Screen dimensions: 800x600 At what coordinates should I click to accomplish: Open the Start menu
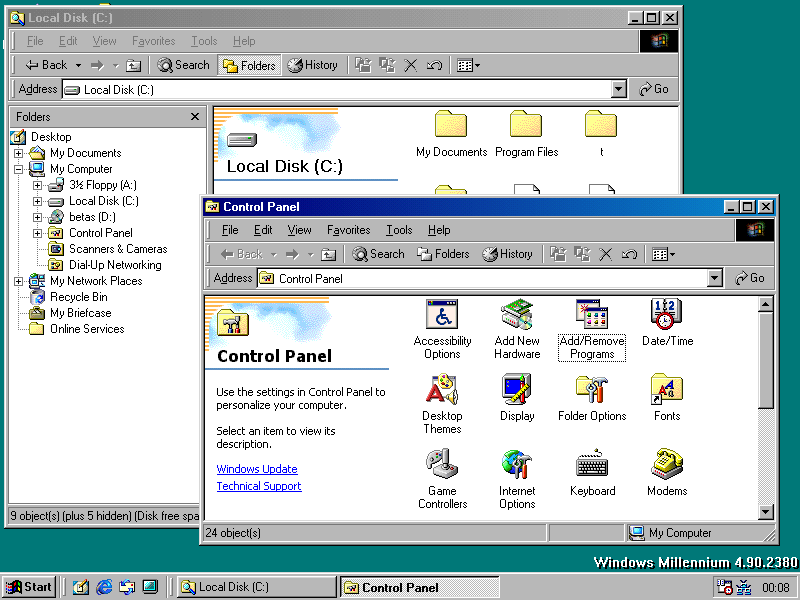click(29, 587)
